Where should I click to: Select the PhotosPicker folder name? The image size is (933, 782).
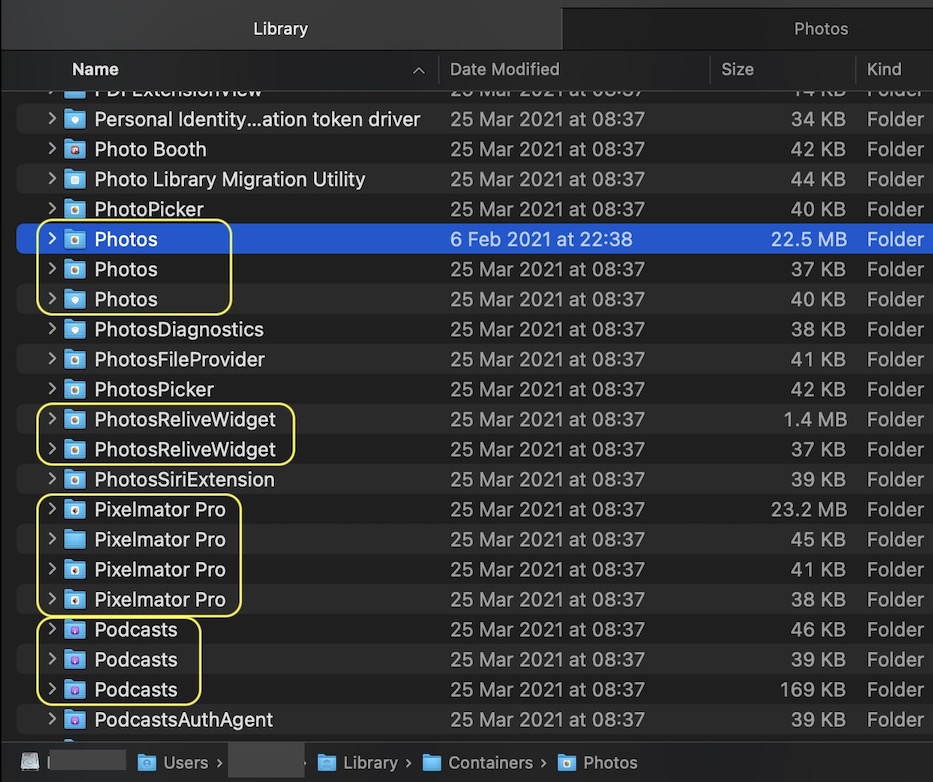[x=154, y=389]
